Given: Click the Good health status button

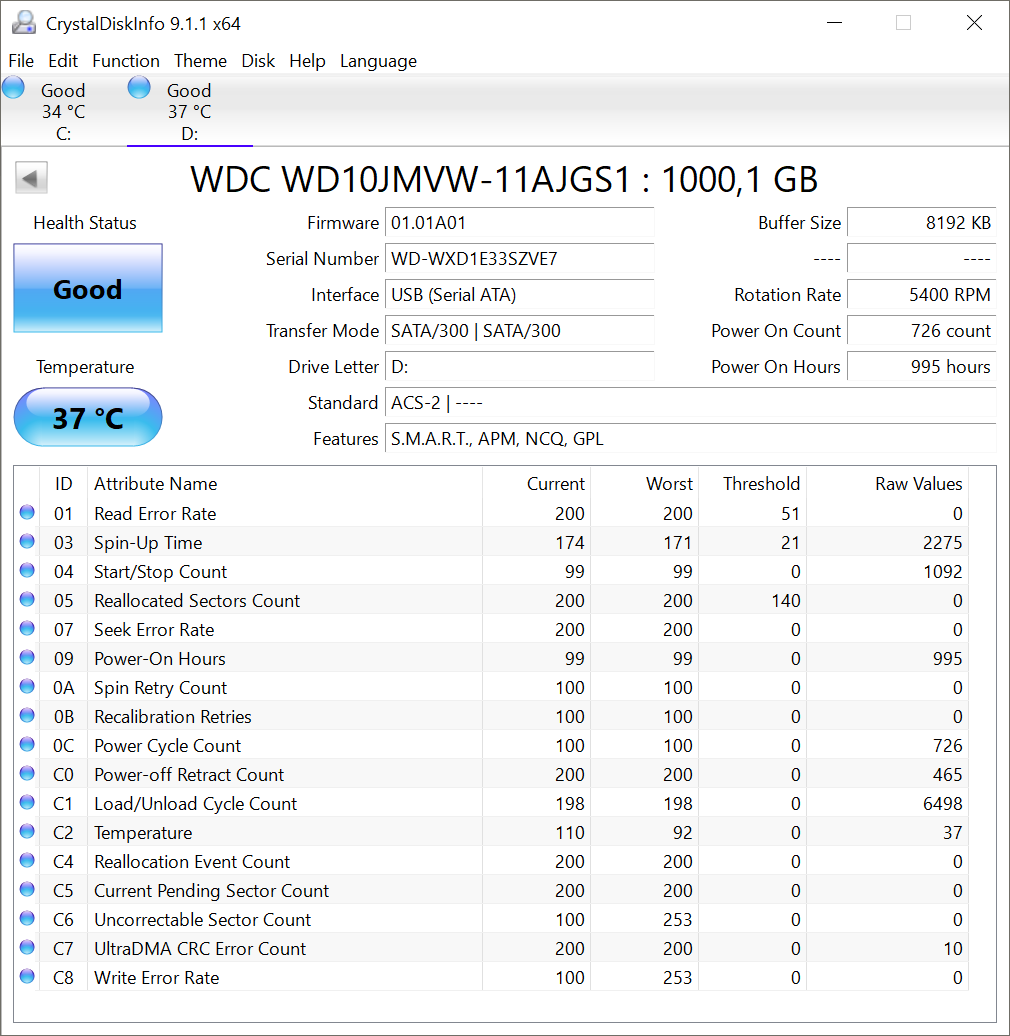Looking at the screenshot, I should coord(88,288).
